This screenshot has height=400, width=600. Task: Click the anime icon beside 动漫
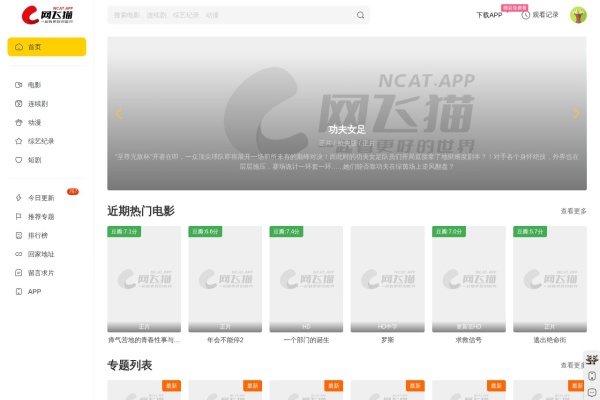click(18, 122)
